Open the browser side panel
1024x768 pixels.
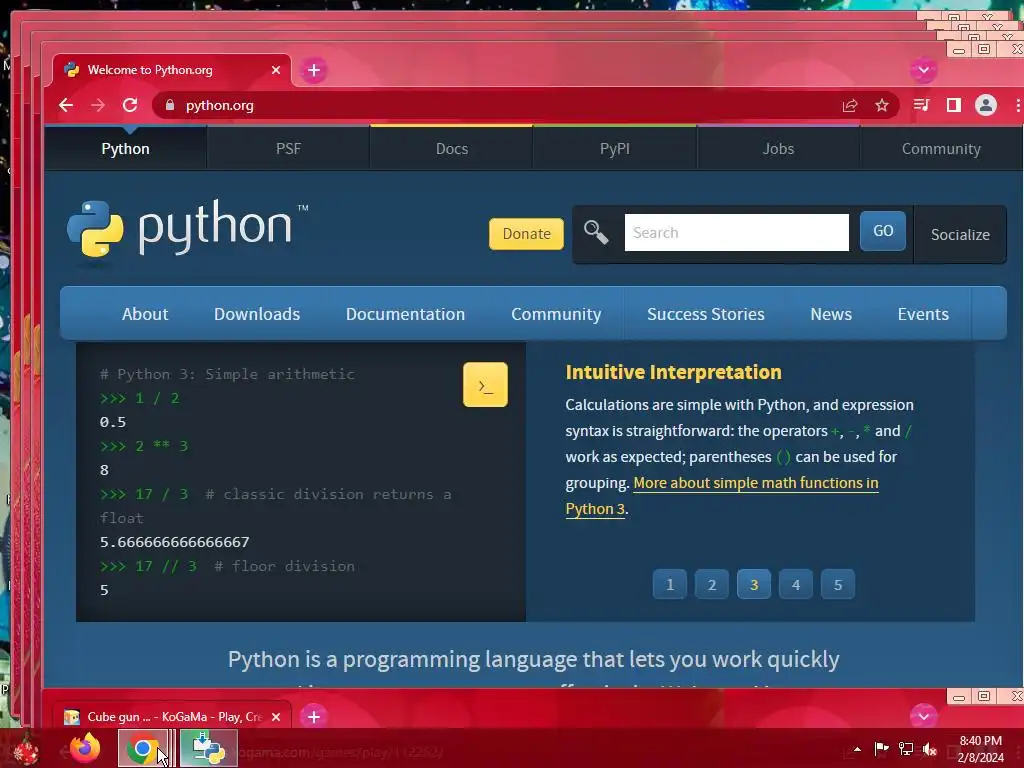point(953,105)
